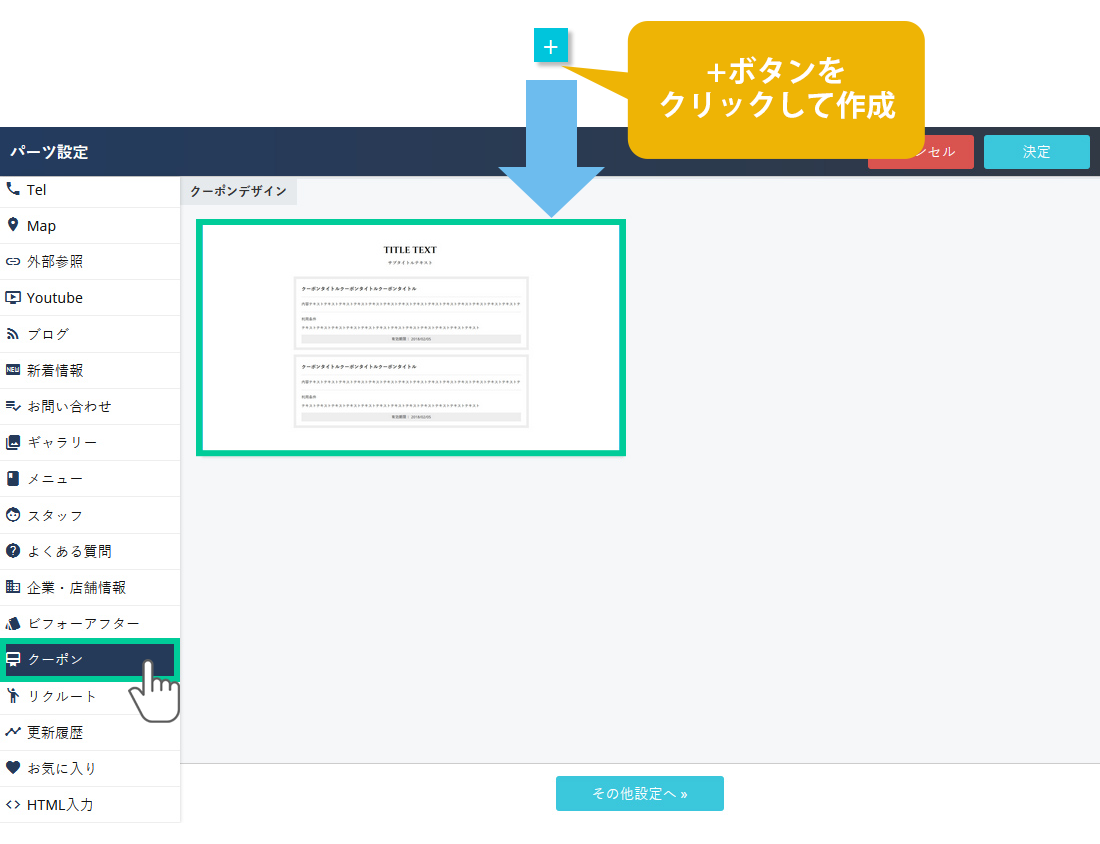The width and height of the screenshot is (1100, 844).
Task: Click the phone icon beside Tel
Action: 13,189
